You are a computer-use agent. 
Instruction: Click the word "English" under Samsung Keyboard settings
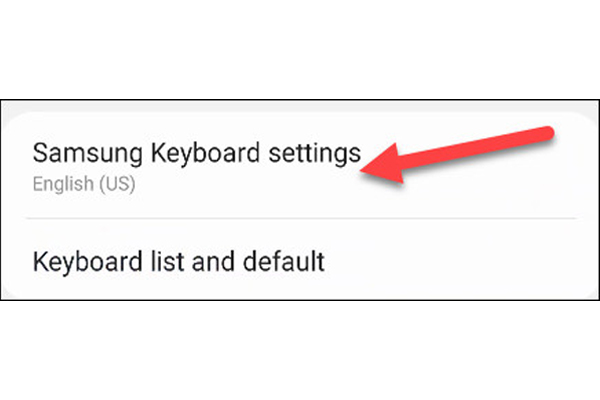[55, 185]
